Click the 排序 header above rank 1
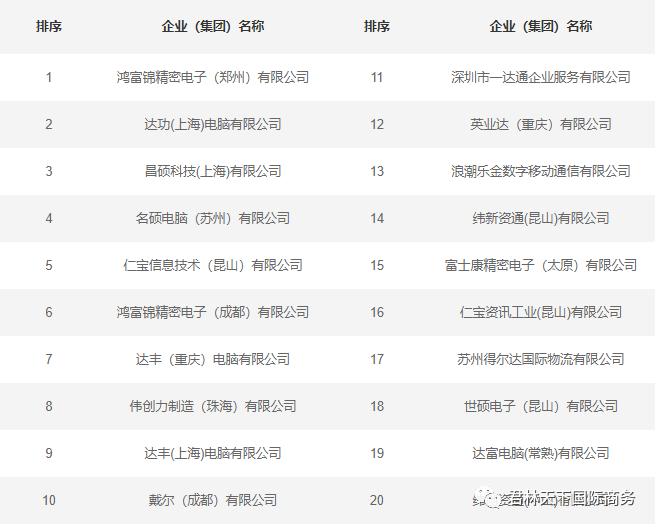The image size is (656, 527). click(x=49, y=26)
